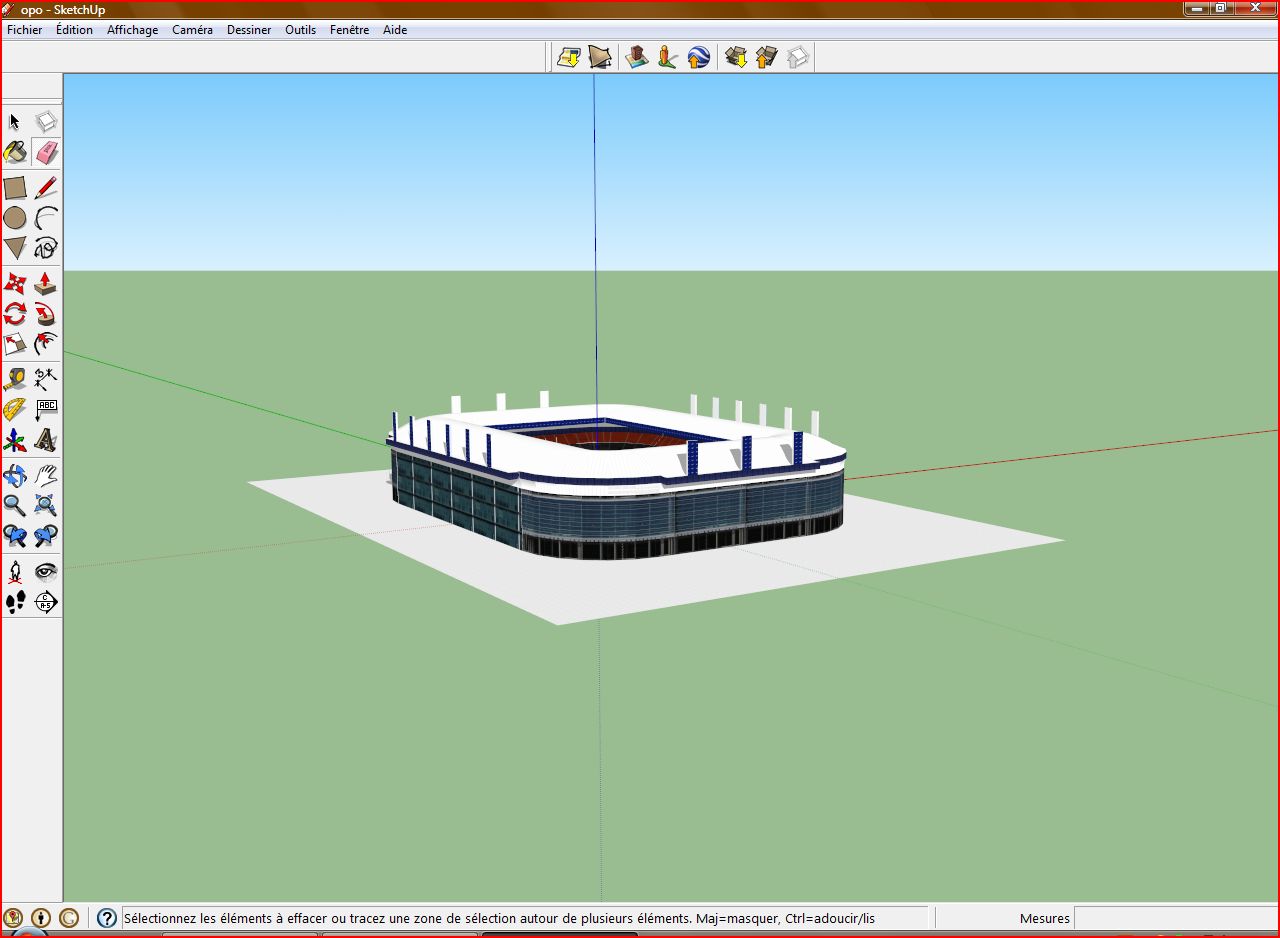Open the Fenêtre menu
1280x938 pixels.
349,30
